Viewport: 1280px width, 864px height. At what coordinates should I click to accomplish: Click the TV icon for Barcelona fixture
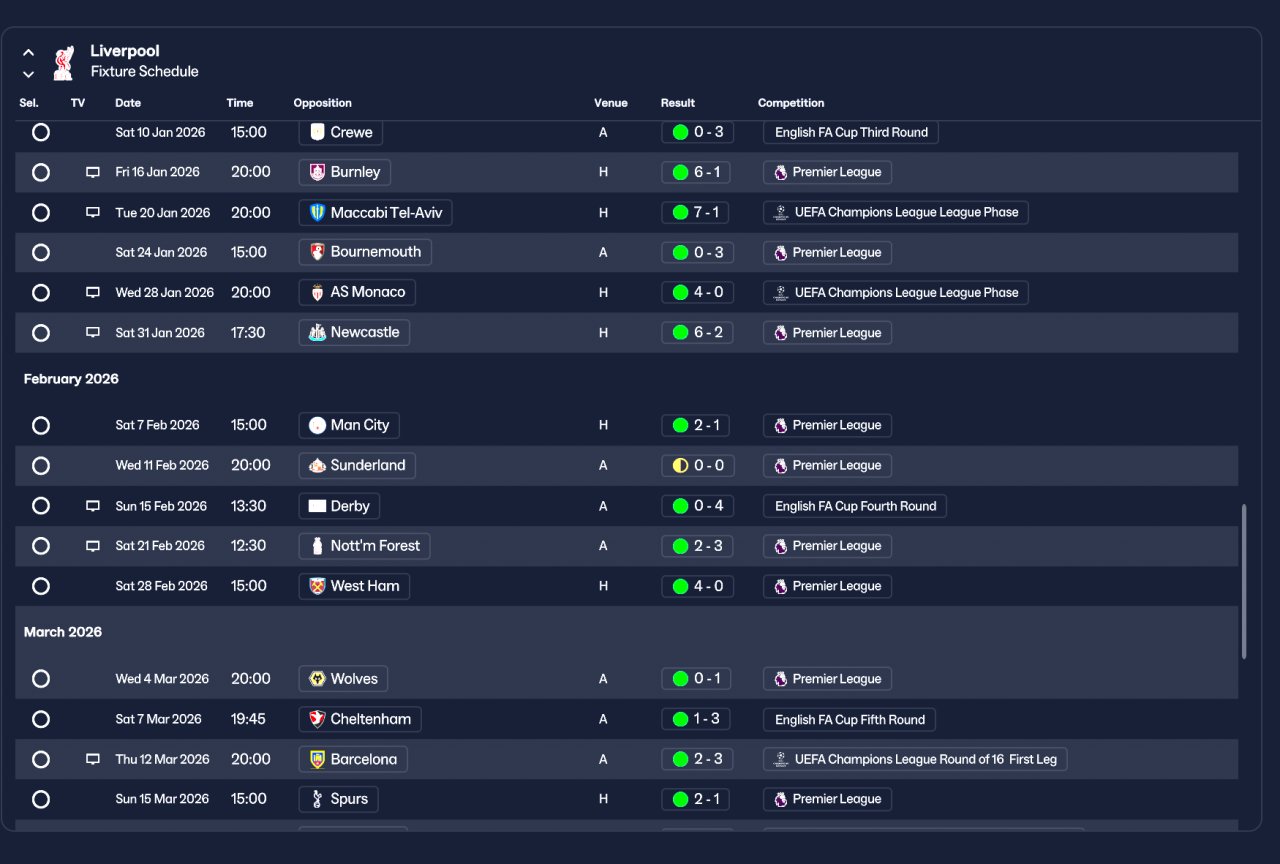(x=93, y=759)
